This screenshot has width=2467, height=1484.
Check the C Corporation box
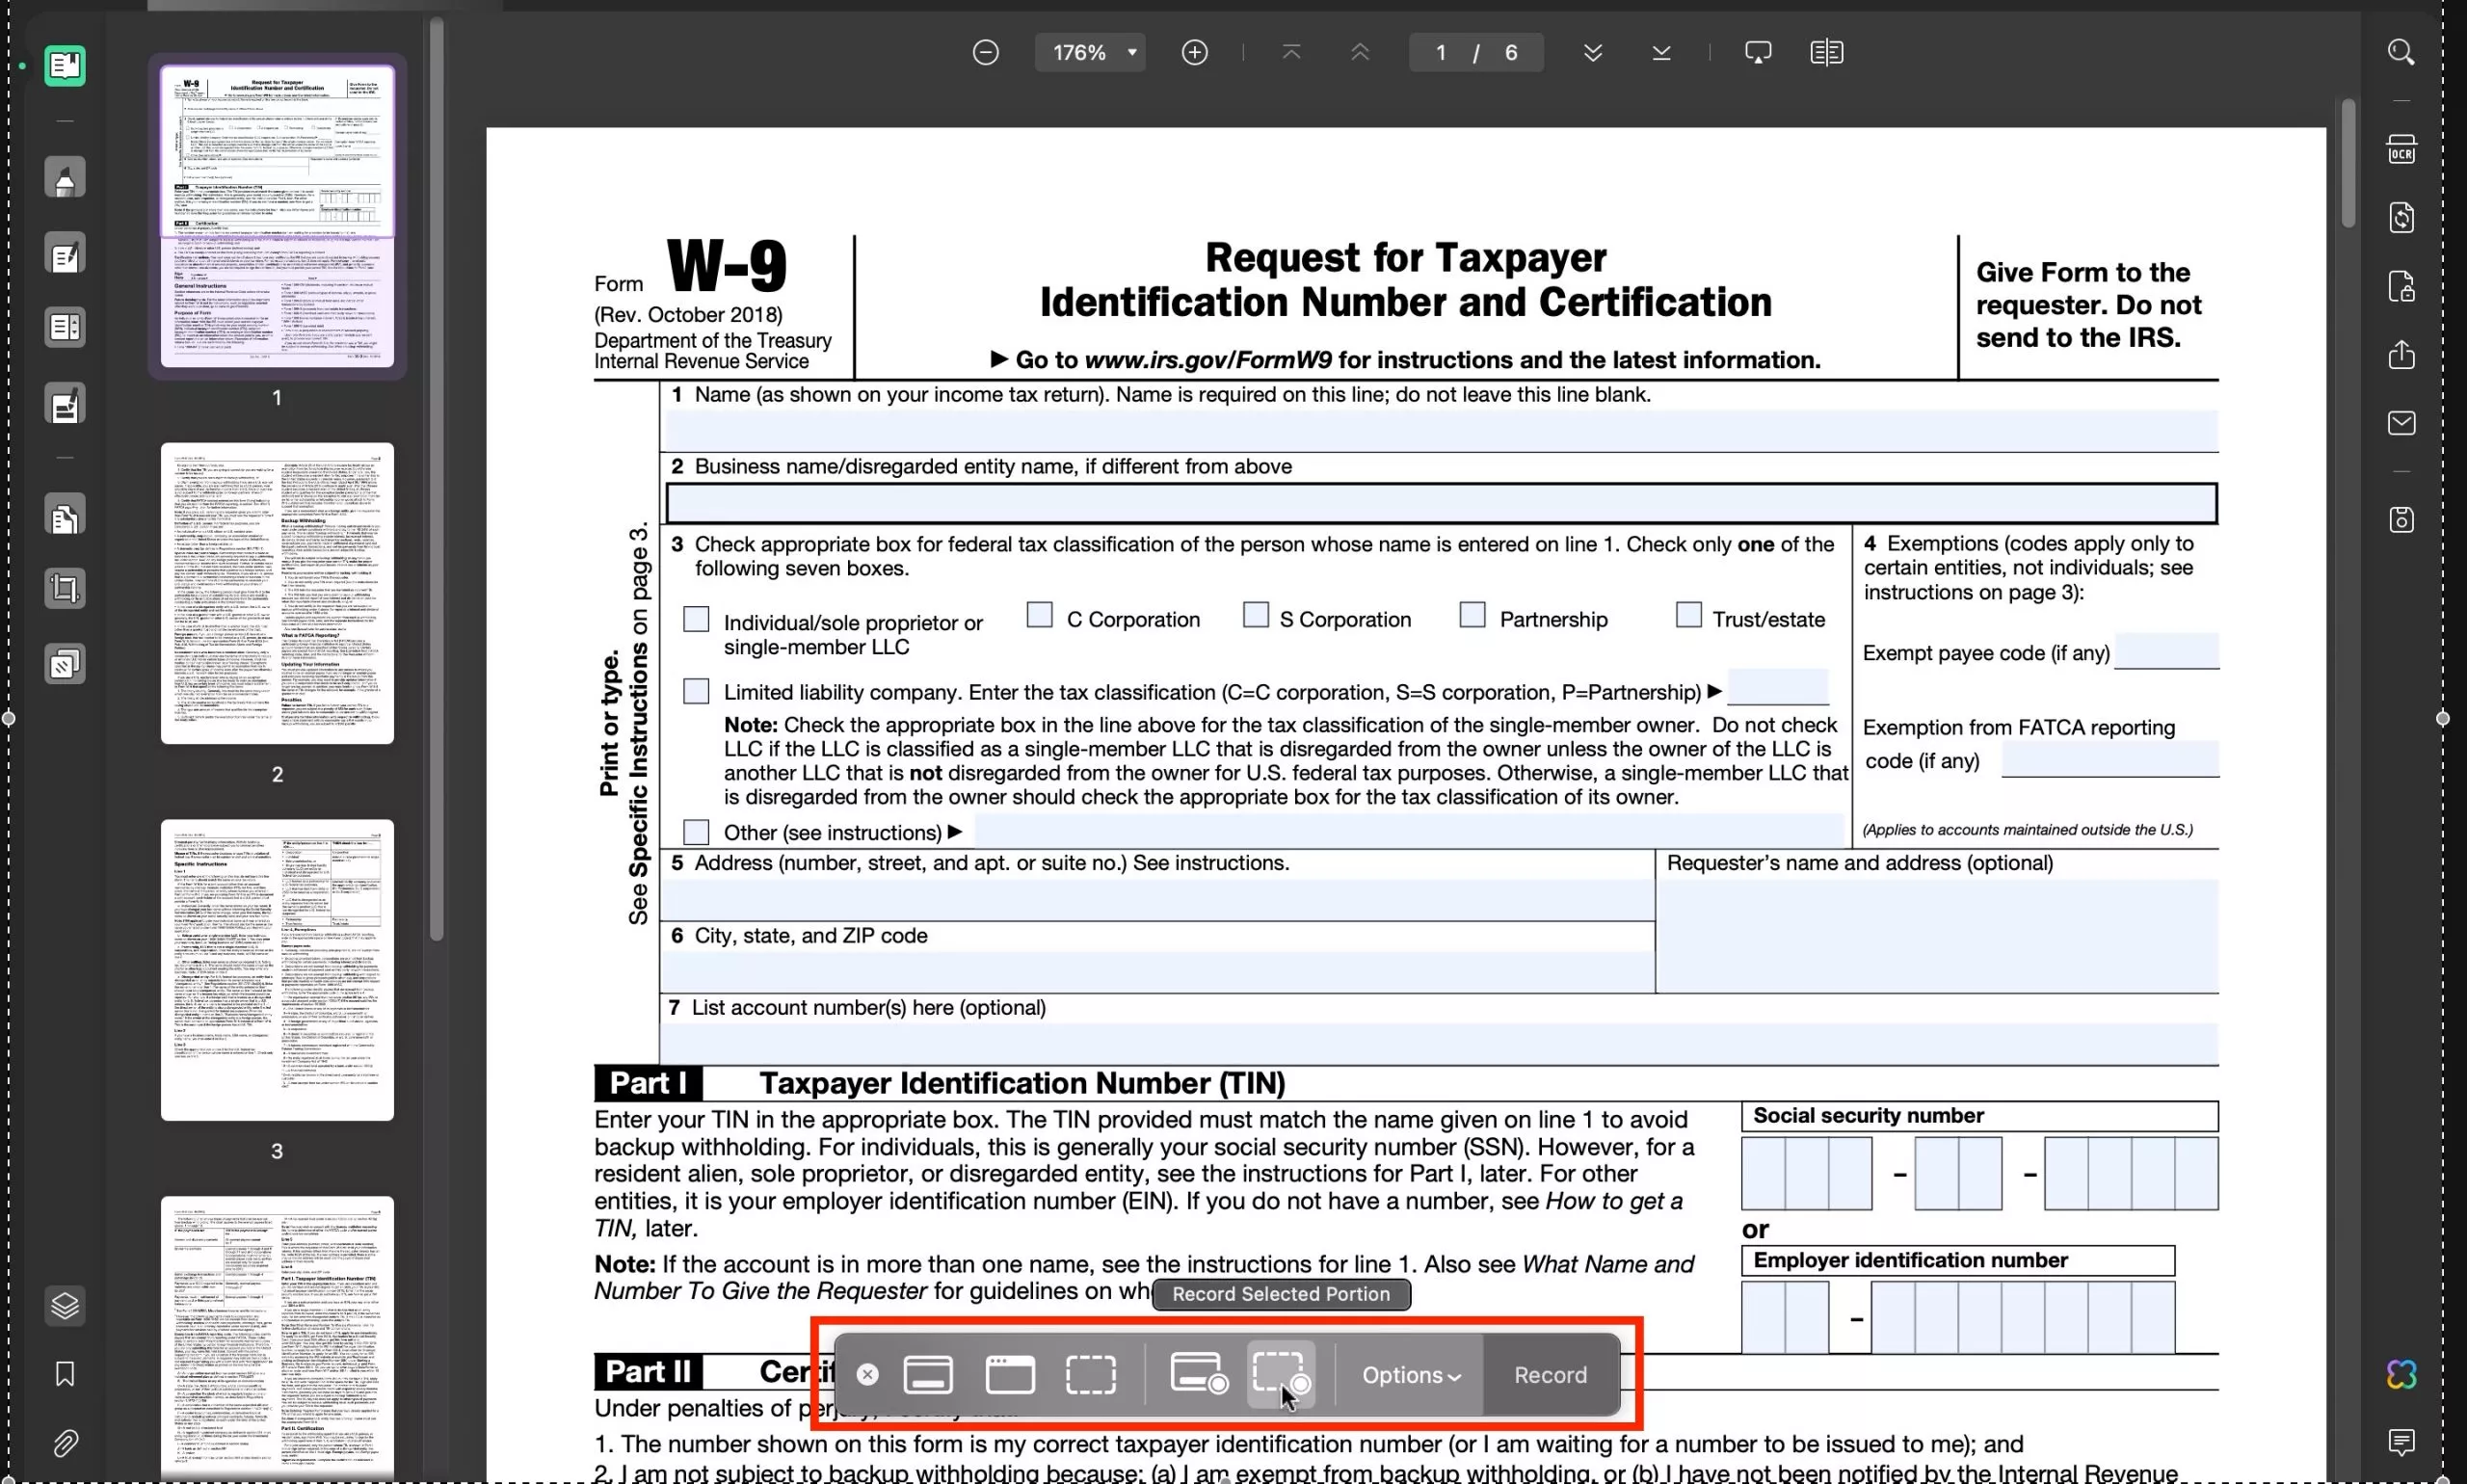tap(1040, 614)
